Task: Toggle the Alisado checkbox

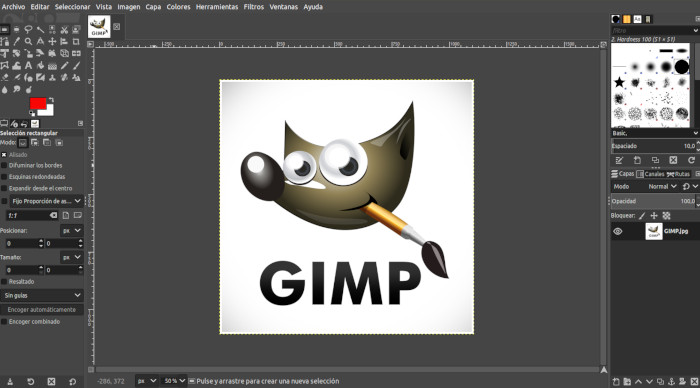Action: point(4,154)
